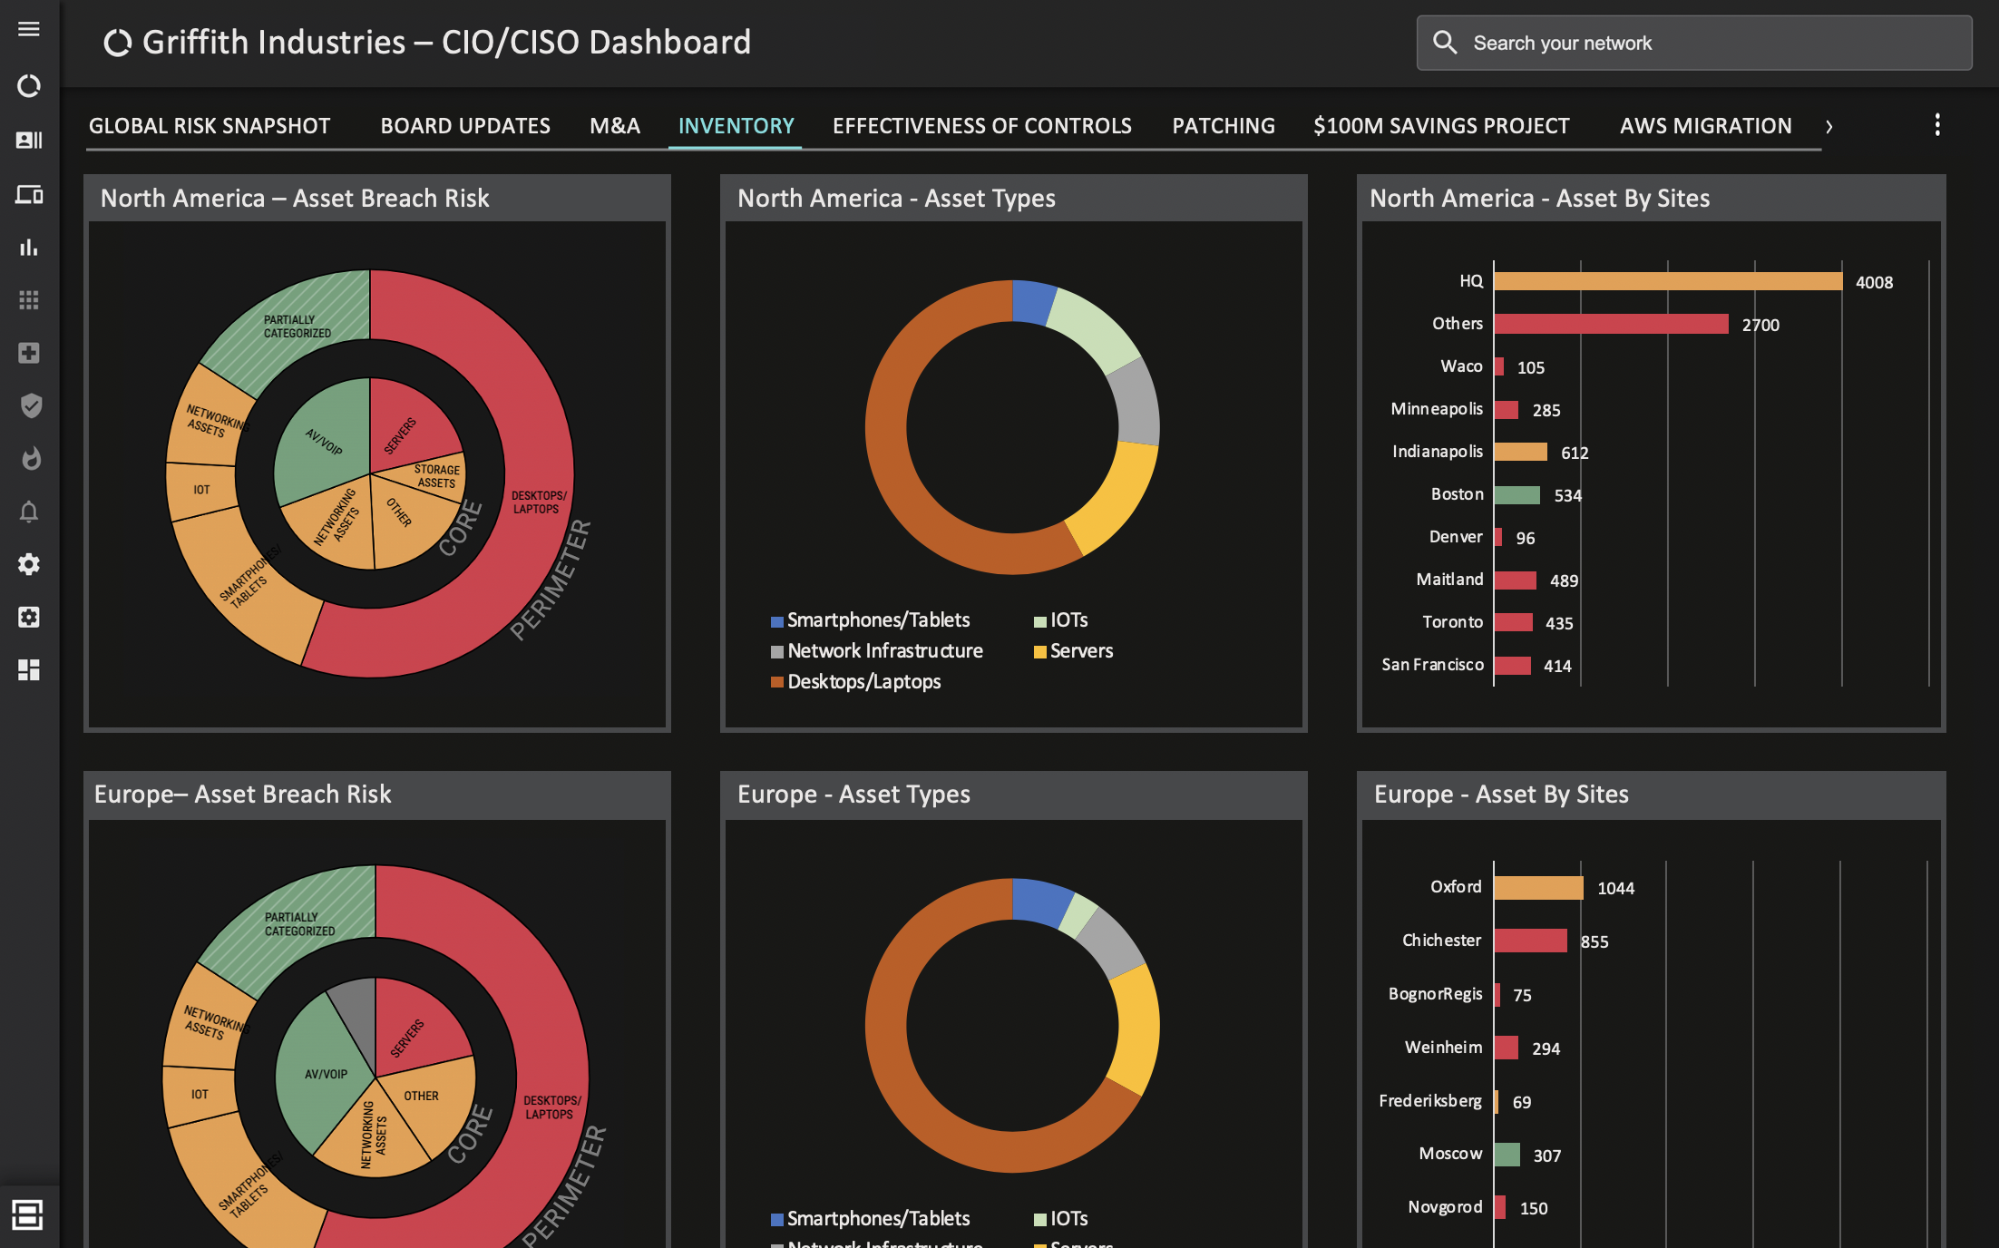Open the devices icon in sidebar
Viewport: 1999px width, 1249px height.
(x=29, y=194)
